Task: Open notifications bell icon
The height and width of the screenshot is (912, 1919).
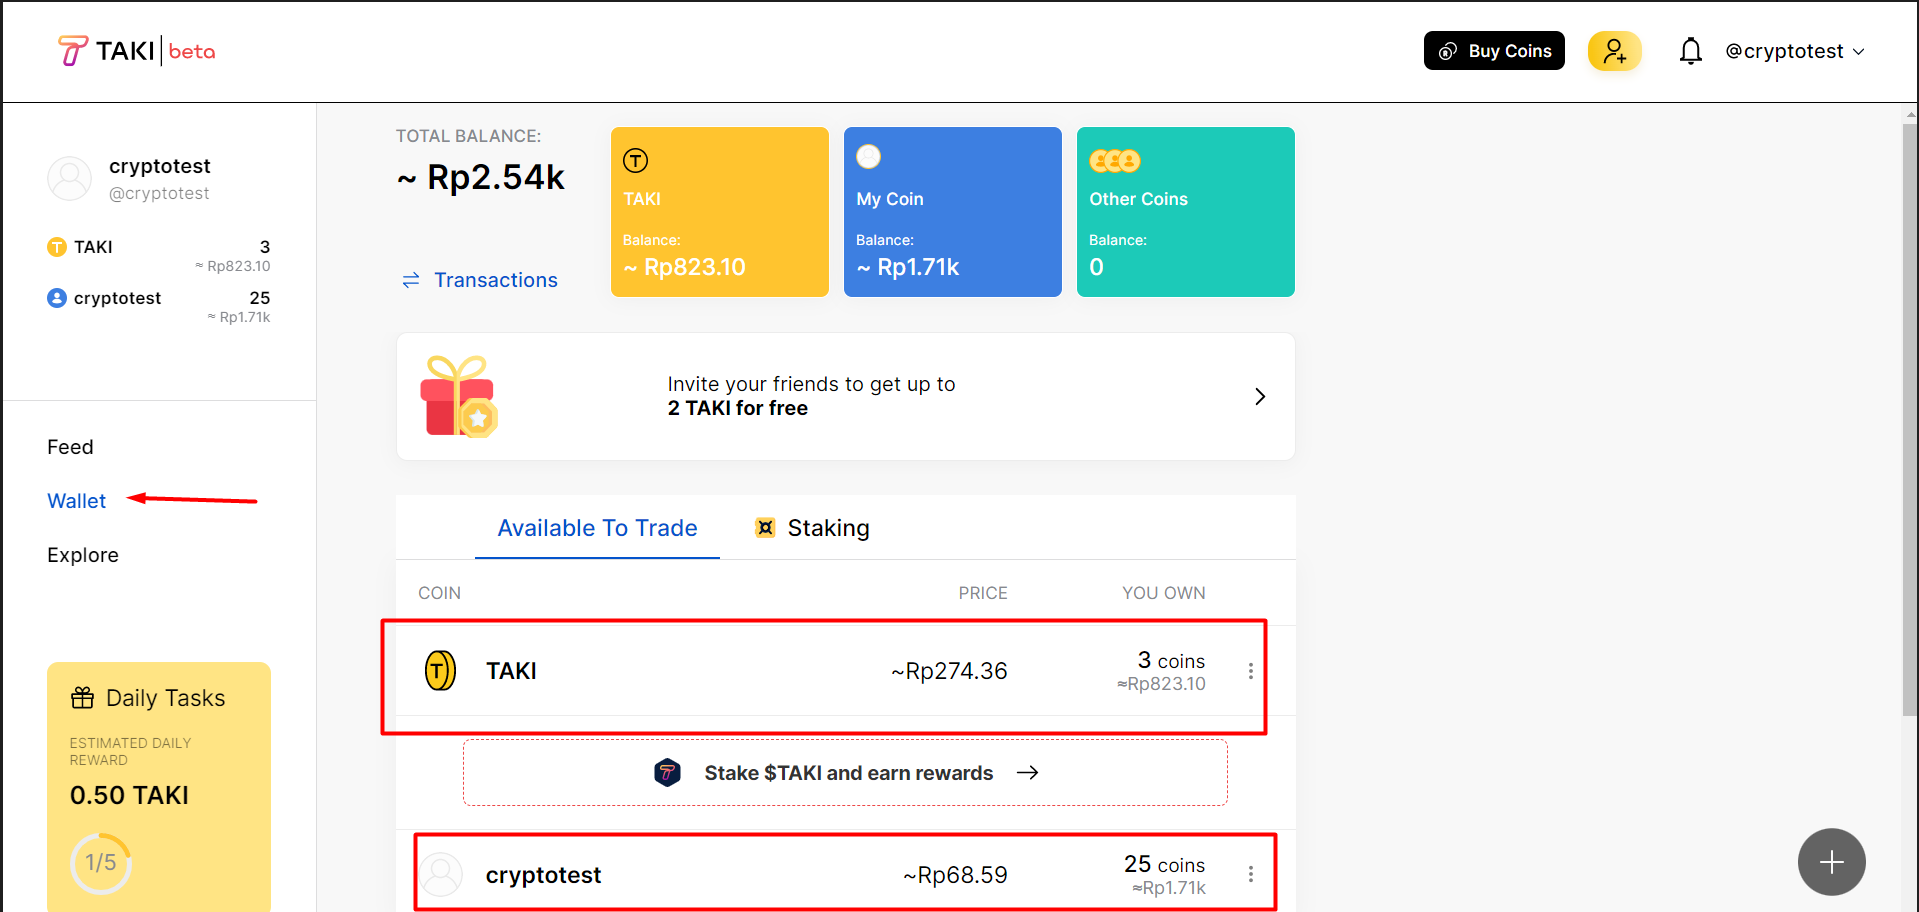Action: tap(1690, 51)
